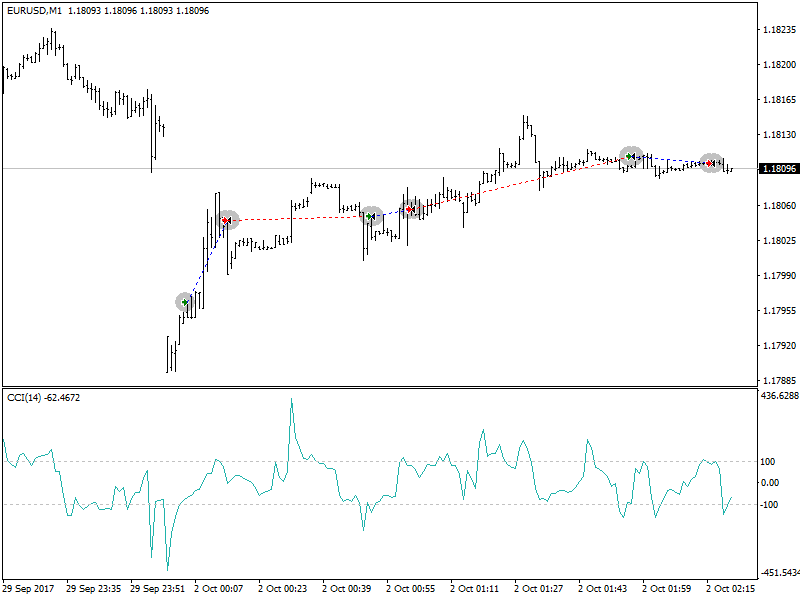Viewport: 800px width, 600px height.
Task: Click the 2 Oct 00:07 time label
Action: [x=218, y=589]
